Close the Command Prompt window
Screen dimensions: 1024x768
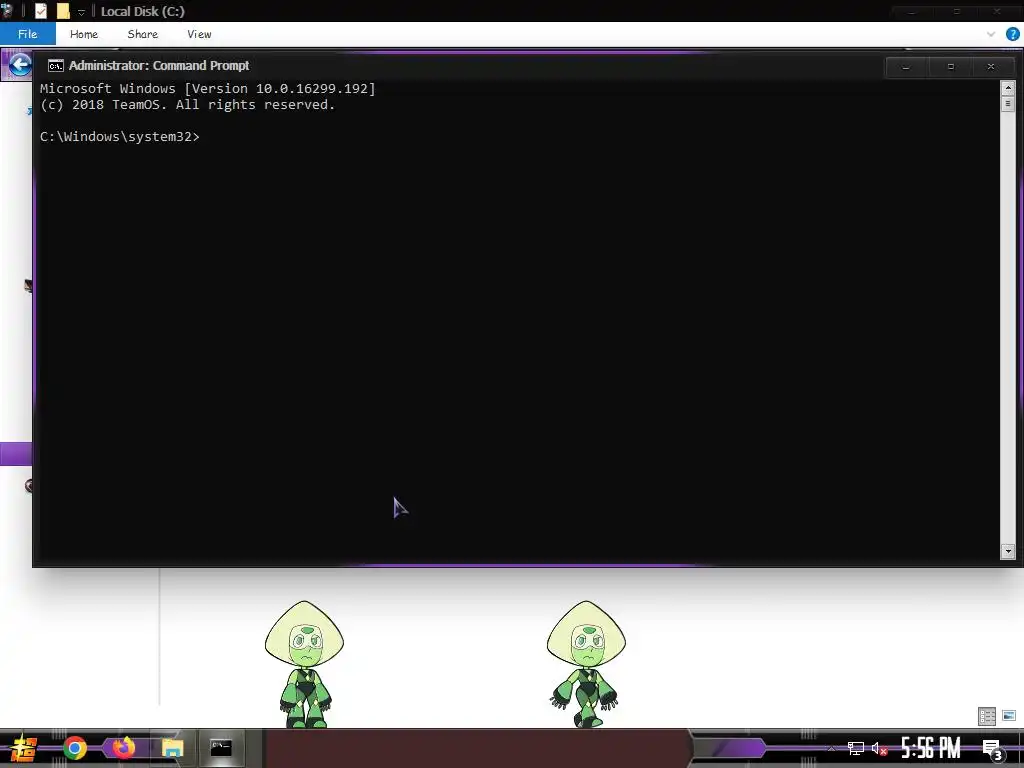(x=991, y=67)
